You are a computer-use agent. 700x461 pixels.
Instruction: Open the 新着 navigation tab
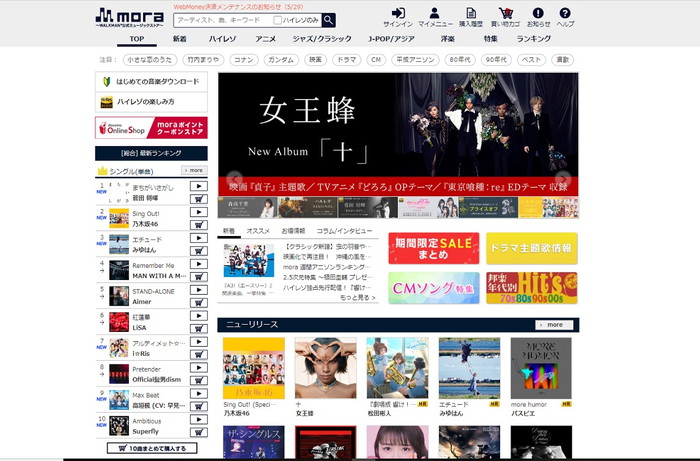[179, 39]
